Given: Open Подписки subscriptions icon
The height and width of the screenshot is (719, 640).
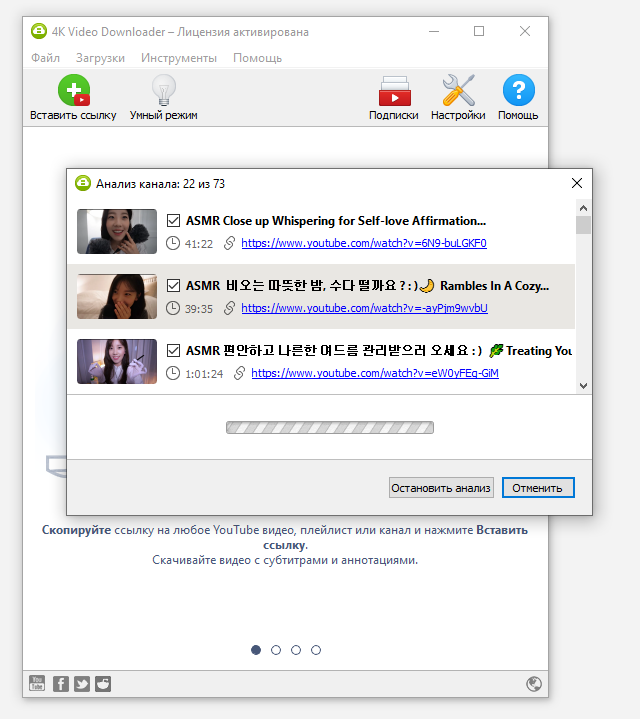Looking at the screenshot, I should (394, 91).
